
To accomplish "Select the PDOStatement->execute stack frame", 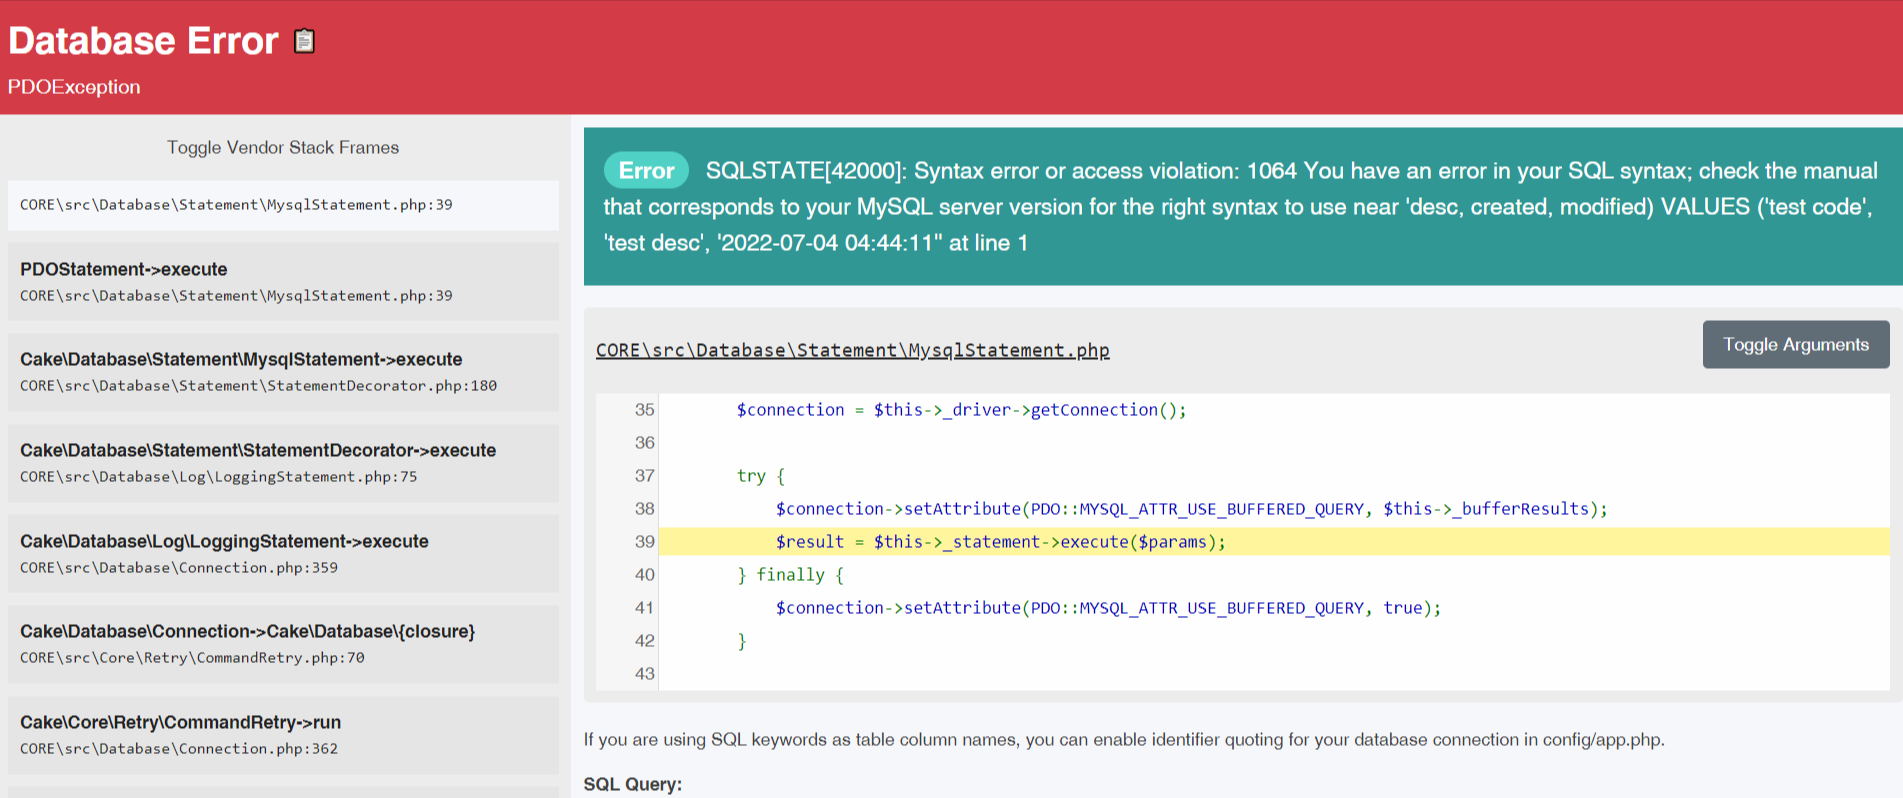I will [283, 282].
